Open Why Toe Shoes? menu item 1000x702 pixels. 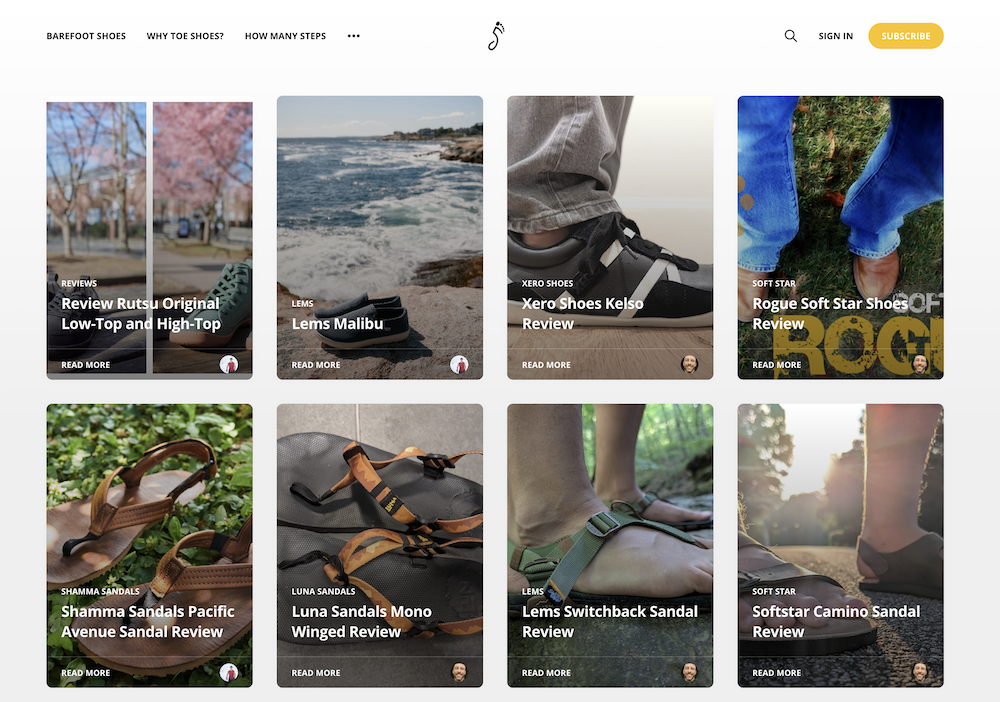(x=185, y=36)
